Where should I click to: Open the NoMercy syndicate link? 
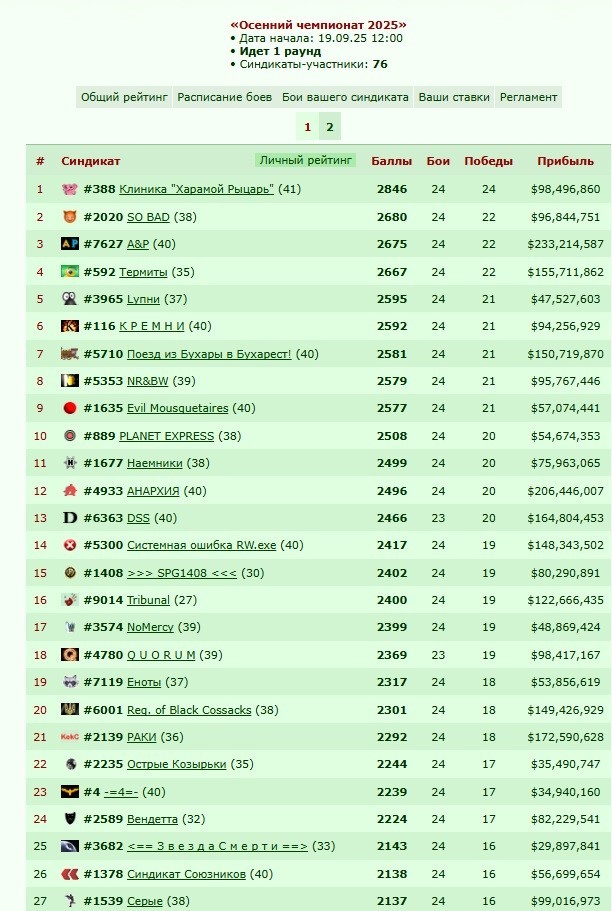[x=151, y=627]
